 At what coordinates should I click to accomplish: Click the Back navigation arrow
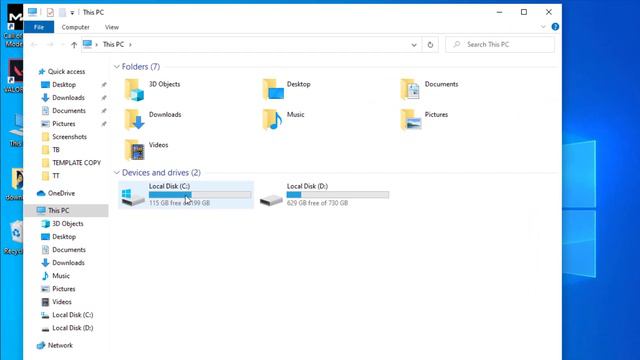(x=34, y=45)
